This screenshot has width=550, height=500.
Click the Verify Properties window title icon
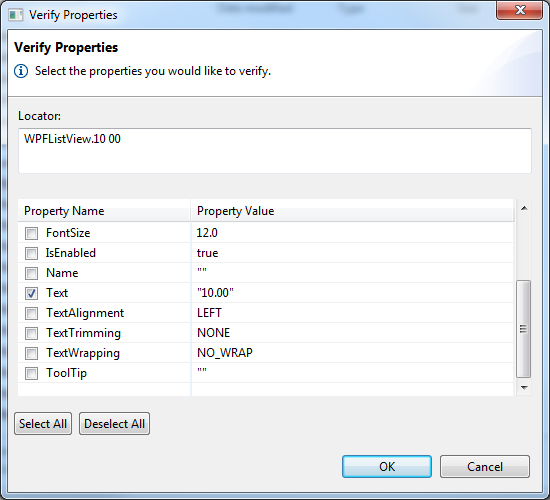(x=15, y=15)
